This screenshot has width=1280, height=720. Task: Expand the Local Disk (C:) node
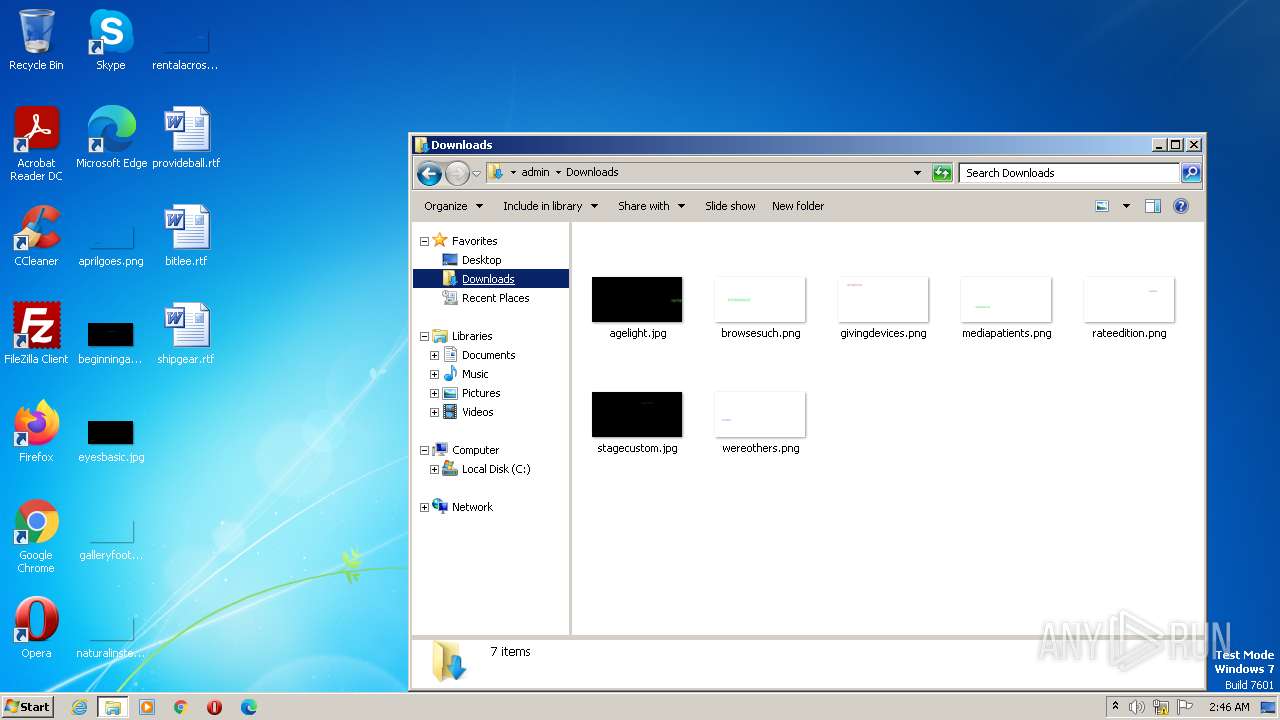coord(434,469)
